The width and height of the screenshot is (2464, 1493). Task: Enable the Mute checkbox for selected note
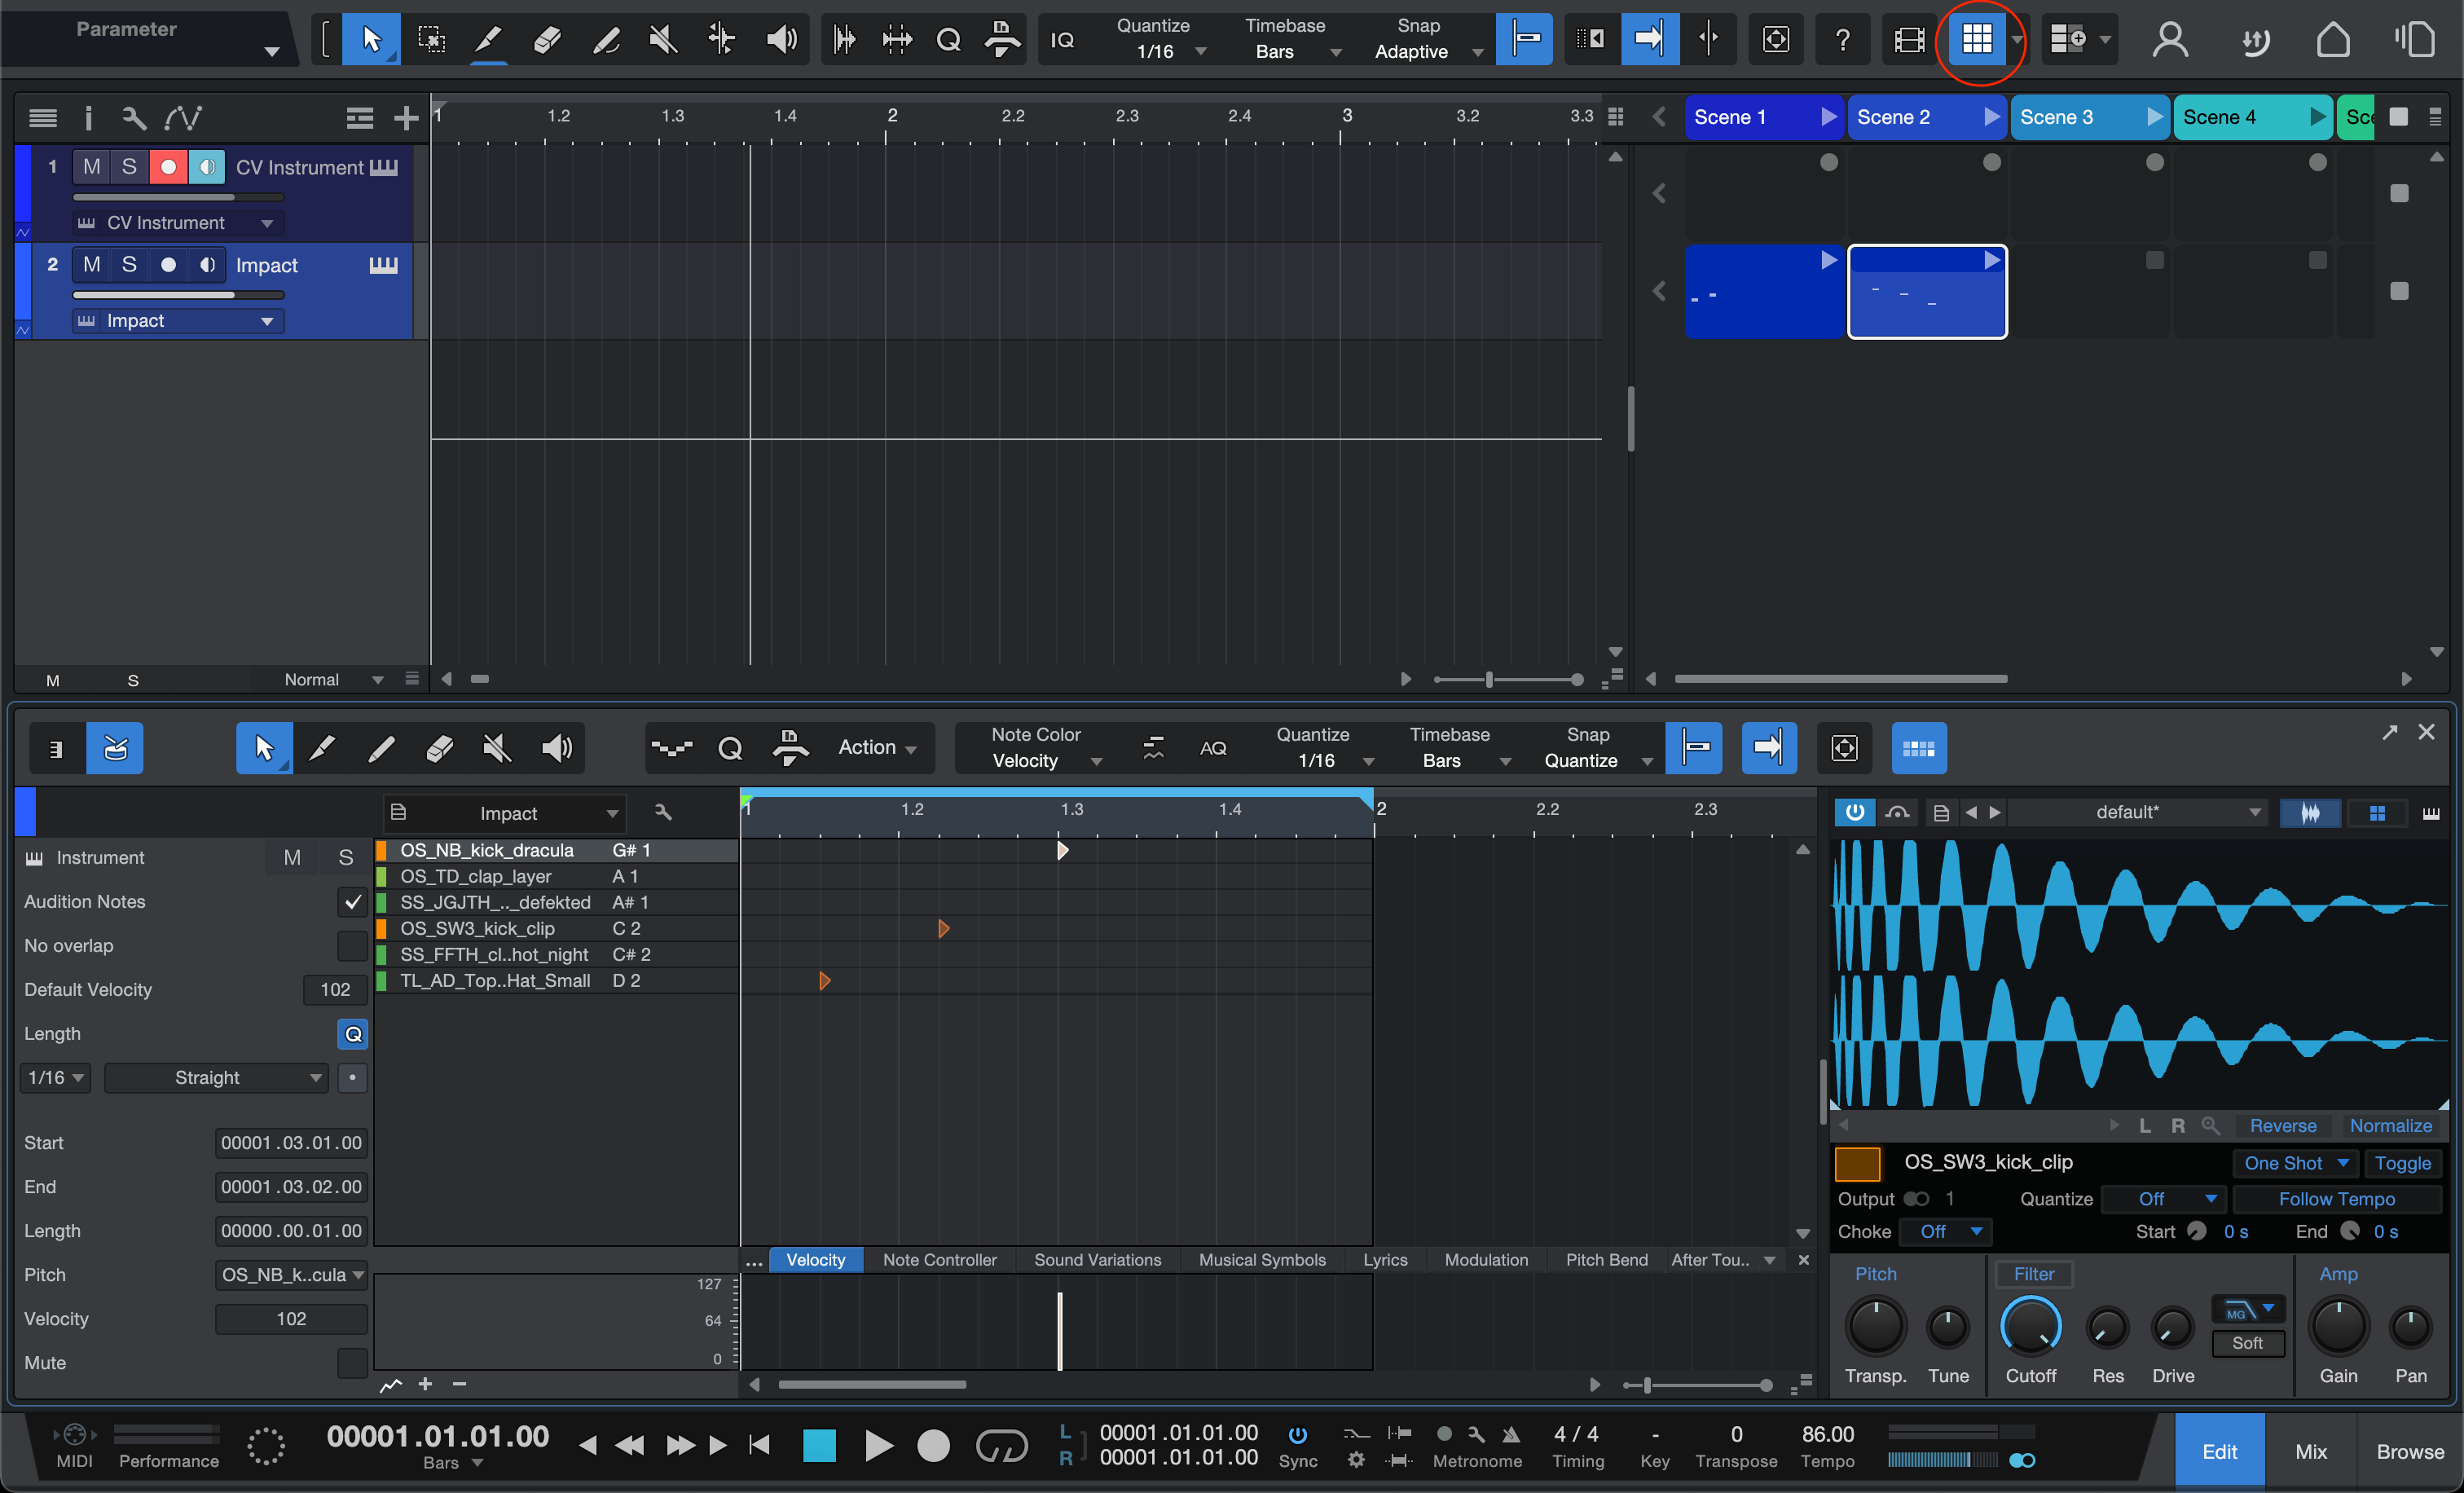352,1363
